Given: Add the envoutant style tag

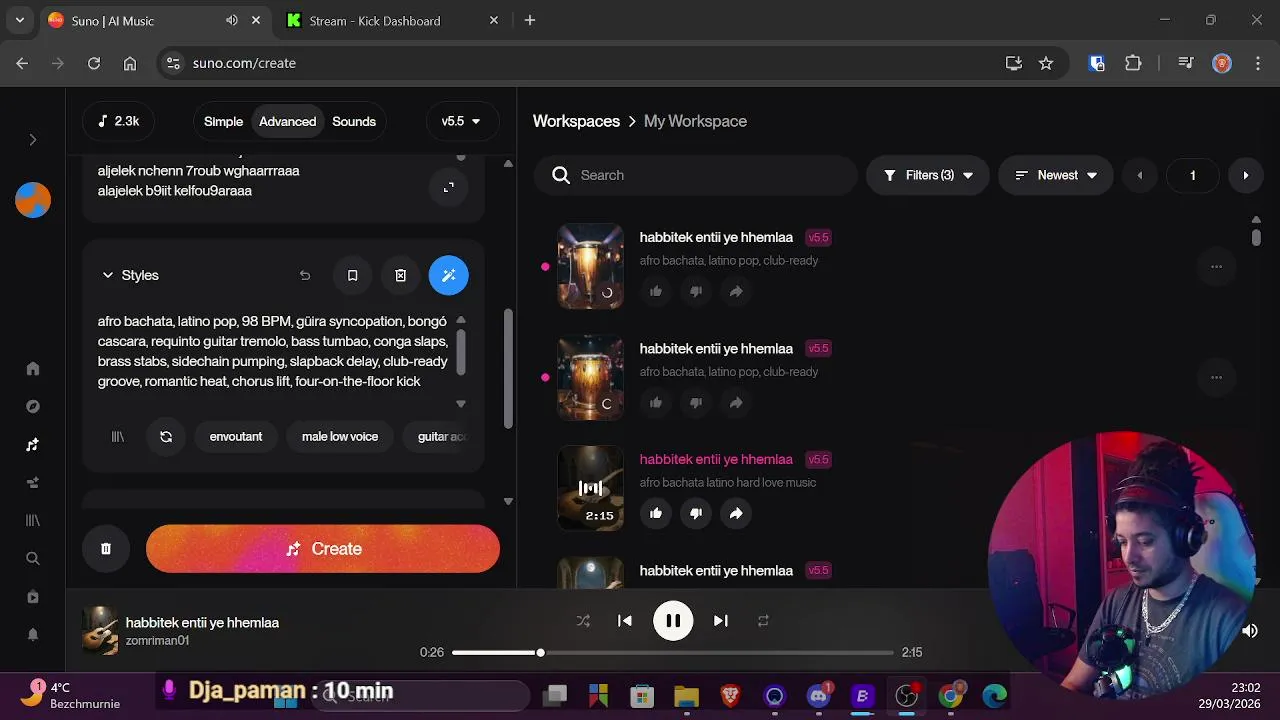Looking at the screenshot, I should click(236, 437).
